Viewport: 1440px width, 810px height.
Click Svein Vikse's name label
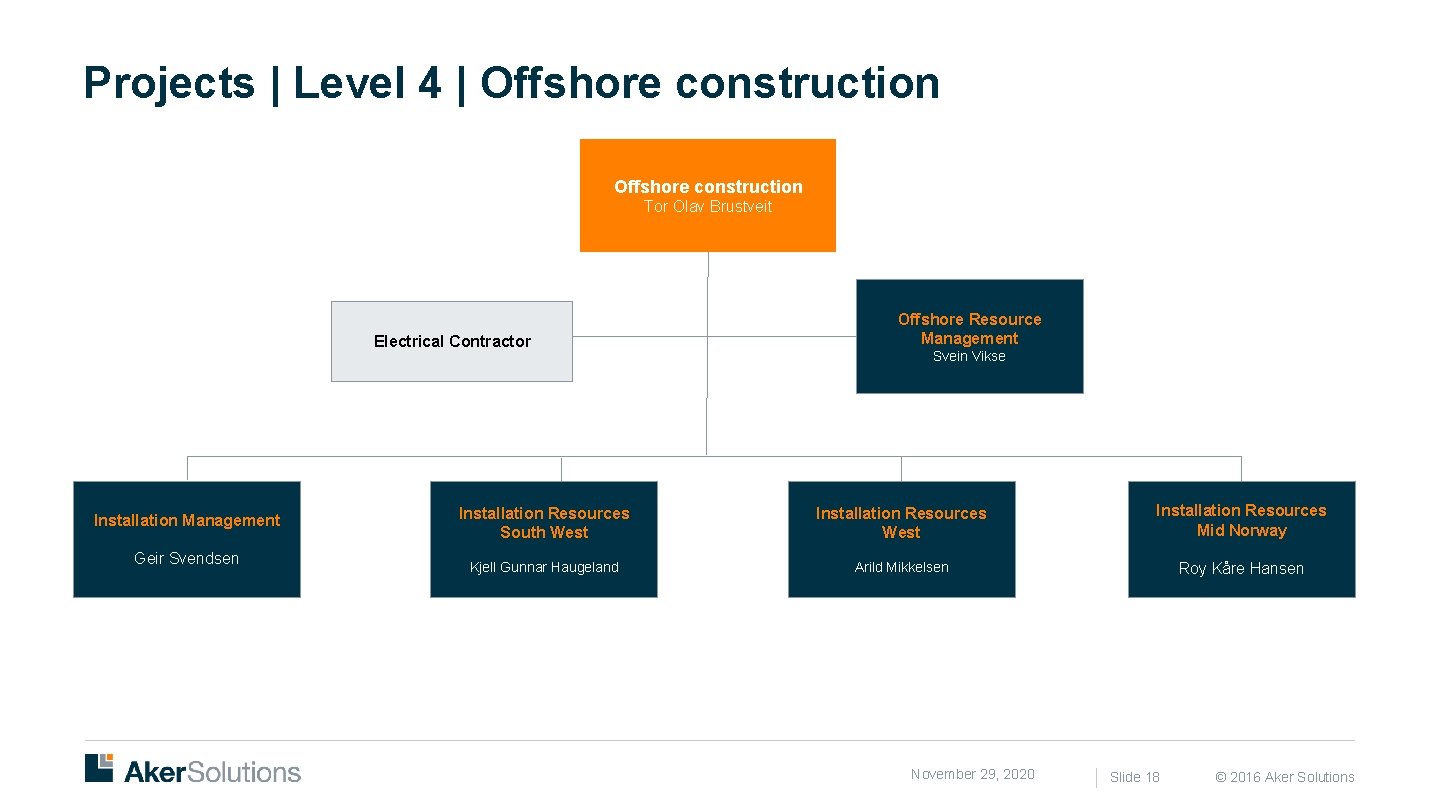pos(969,356)
